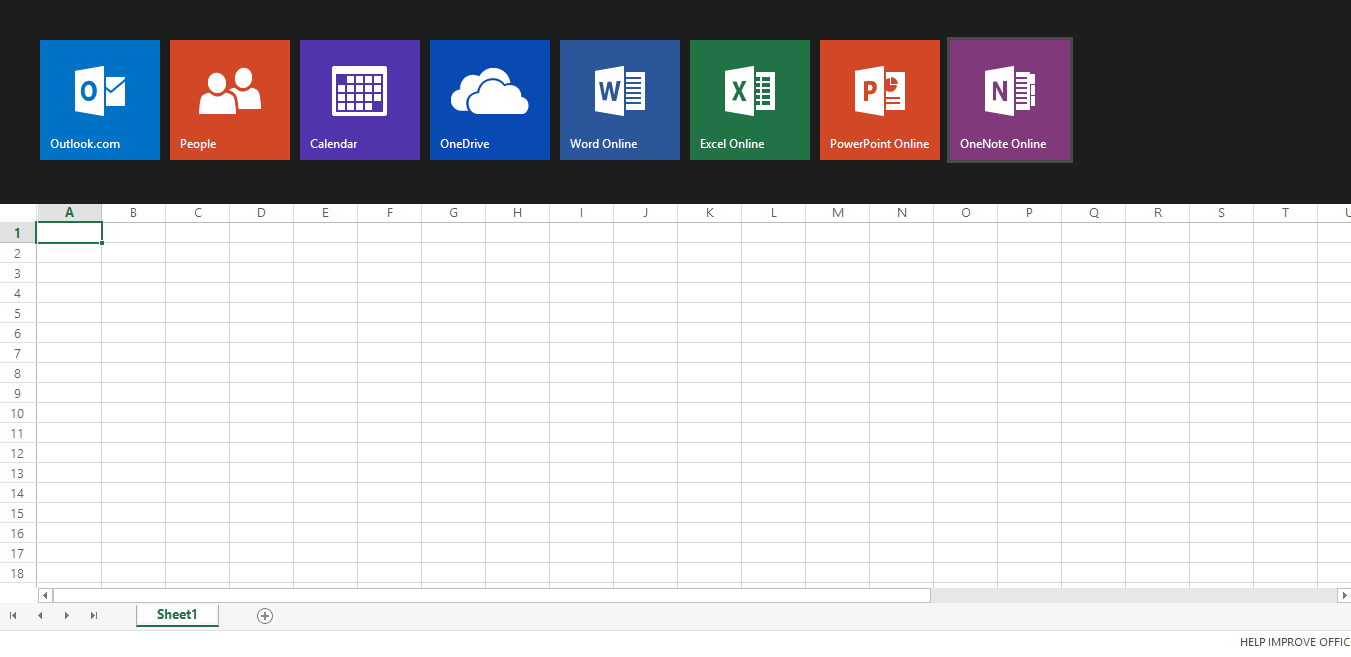Select column Q header

click(x=1094, y=213)
